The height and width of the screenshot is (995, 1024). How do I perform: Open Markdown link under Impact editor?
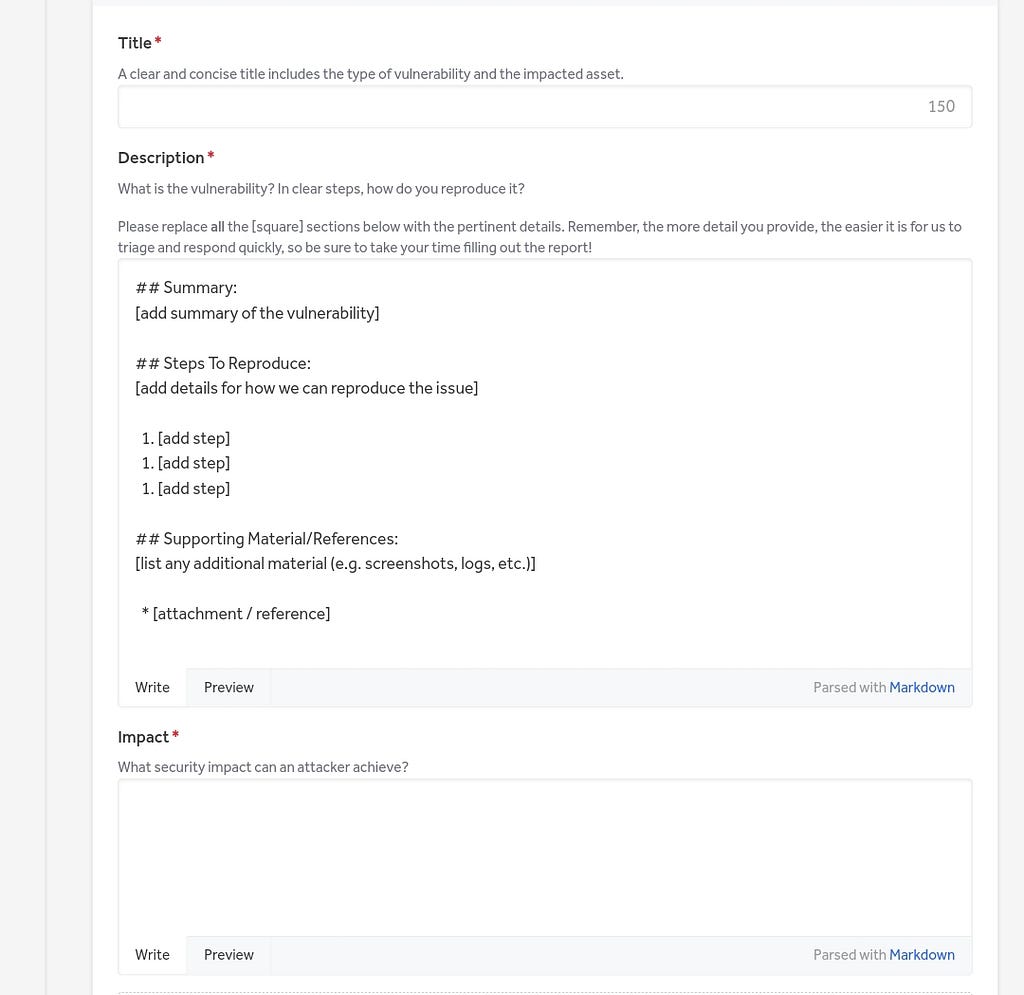pos(921,955)
